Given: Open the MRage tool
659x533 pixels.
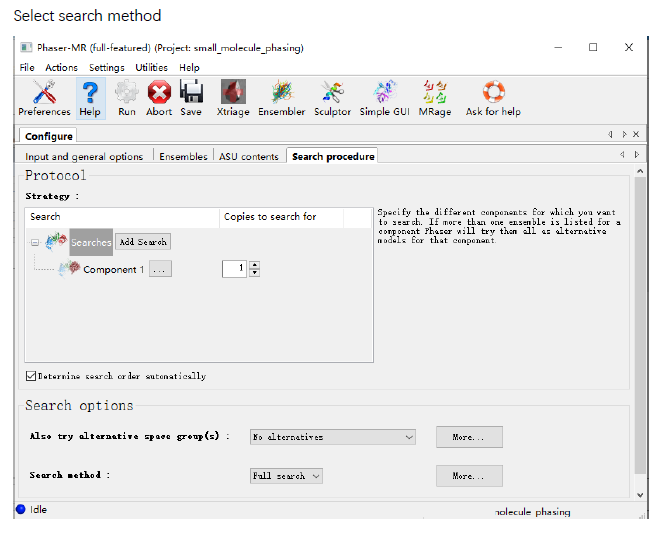Looking at the screenshot, I should [x=434, y=97].
